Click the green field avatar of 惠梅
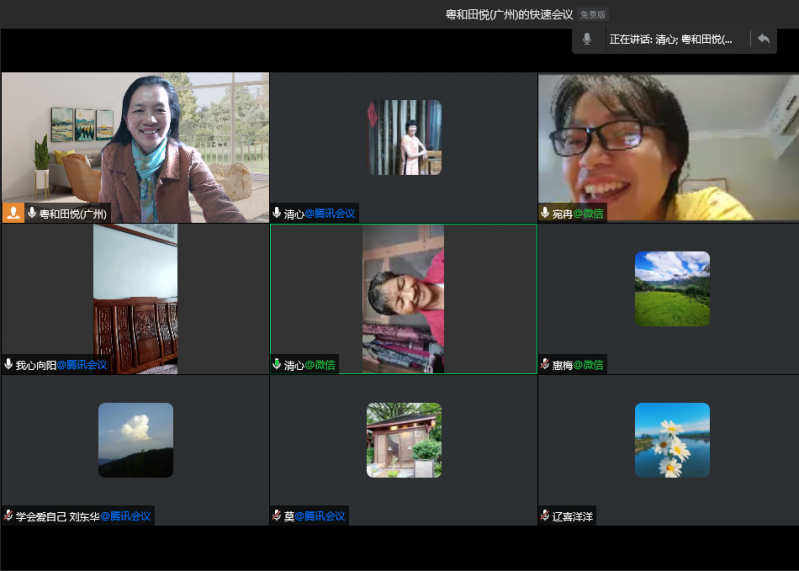This screenshot has height=571, width=799. (x=672, y=288)
